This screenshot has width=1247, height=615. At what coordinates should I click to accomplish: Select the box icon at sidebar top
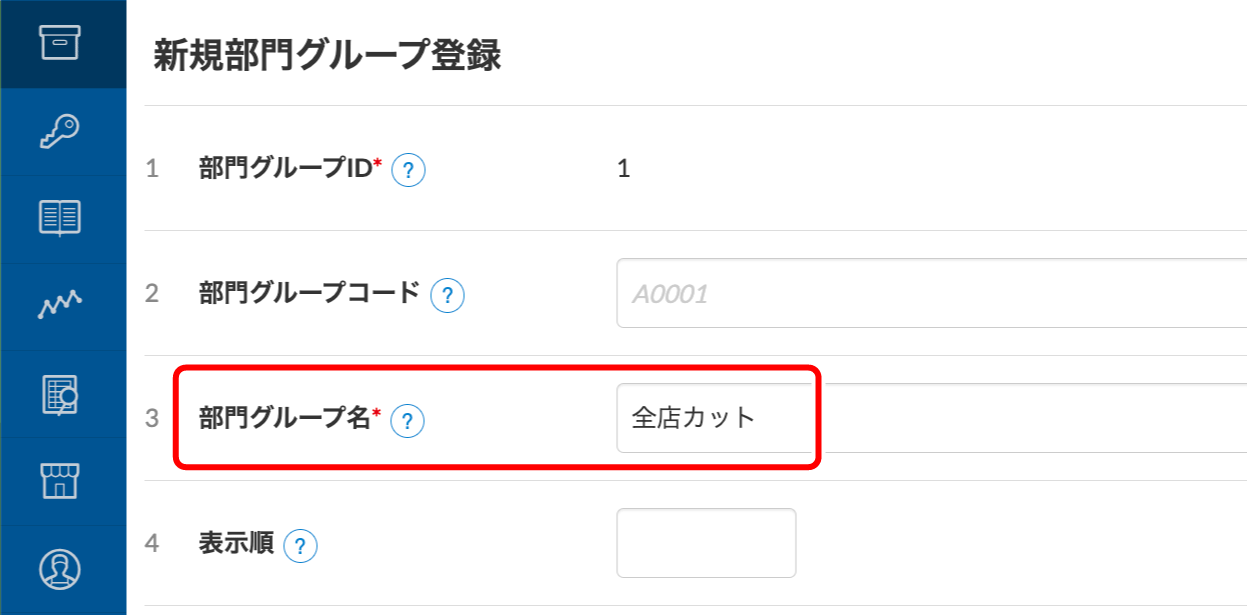tap(62, 44)
